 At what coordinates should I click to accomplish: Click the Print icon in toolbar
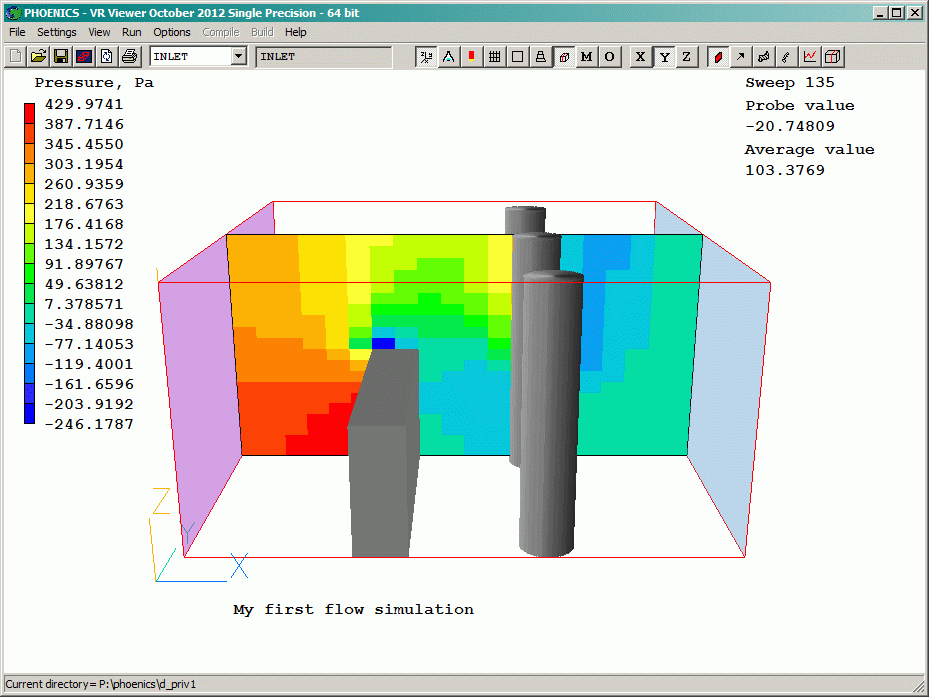coord(129,57)
